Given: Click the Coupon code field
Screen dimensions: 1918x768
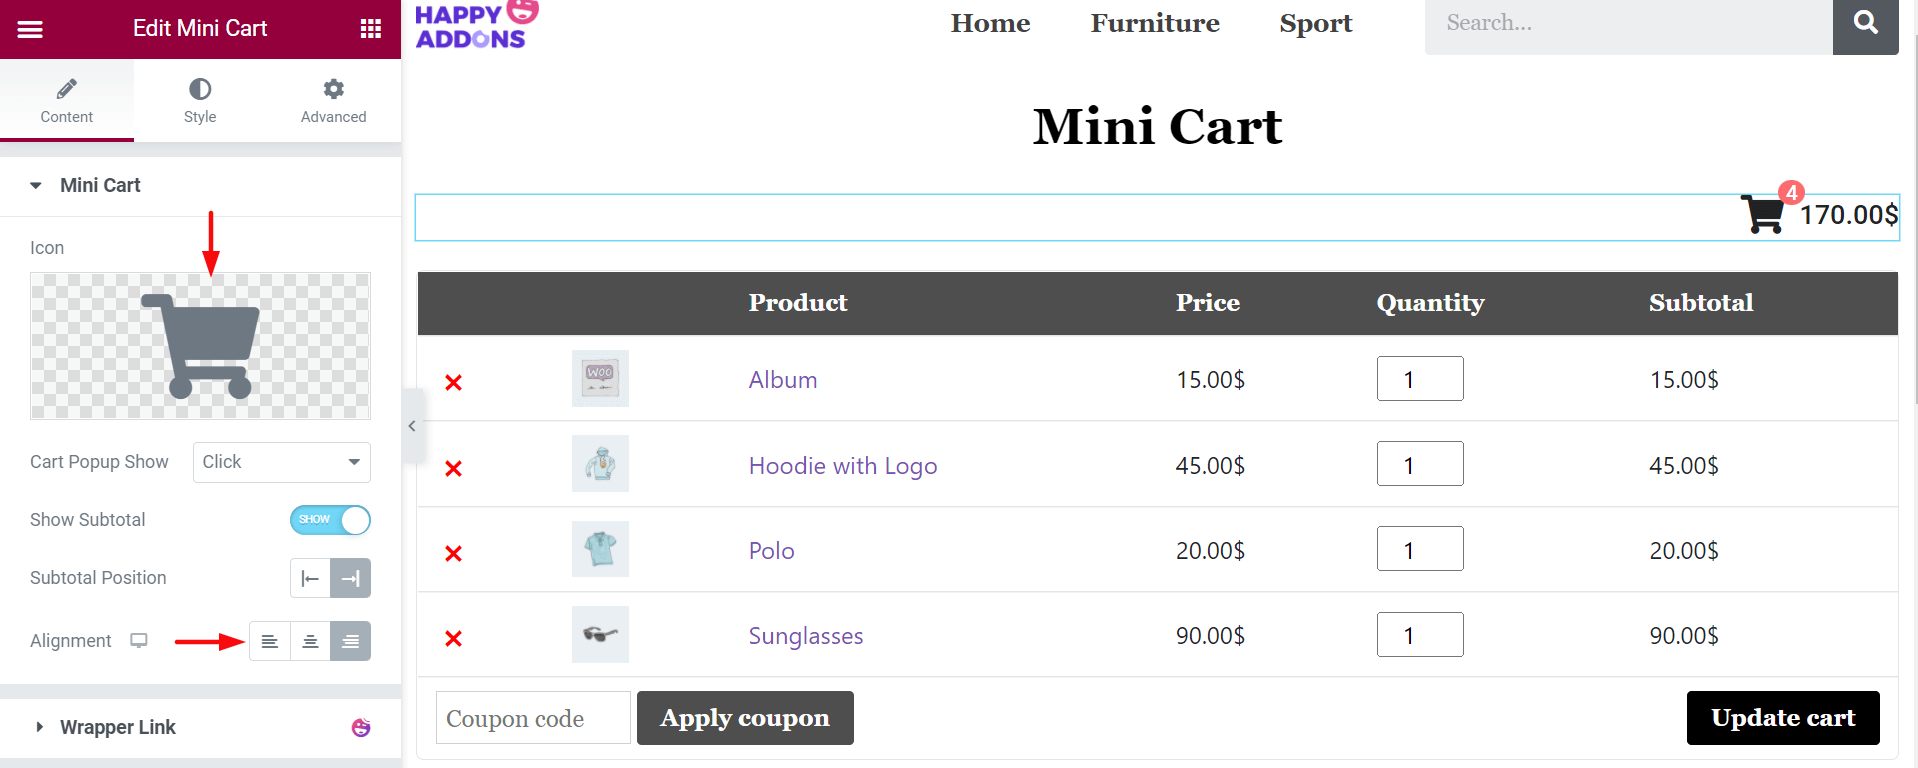Looking at the screenshot, I should click(x=533, y=718).
